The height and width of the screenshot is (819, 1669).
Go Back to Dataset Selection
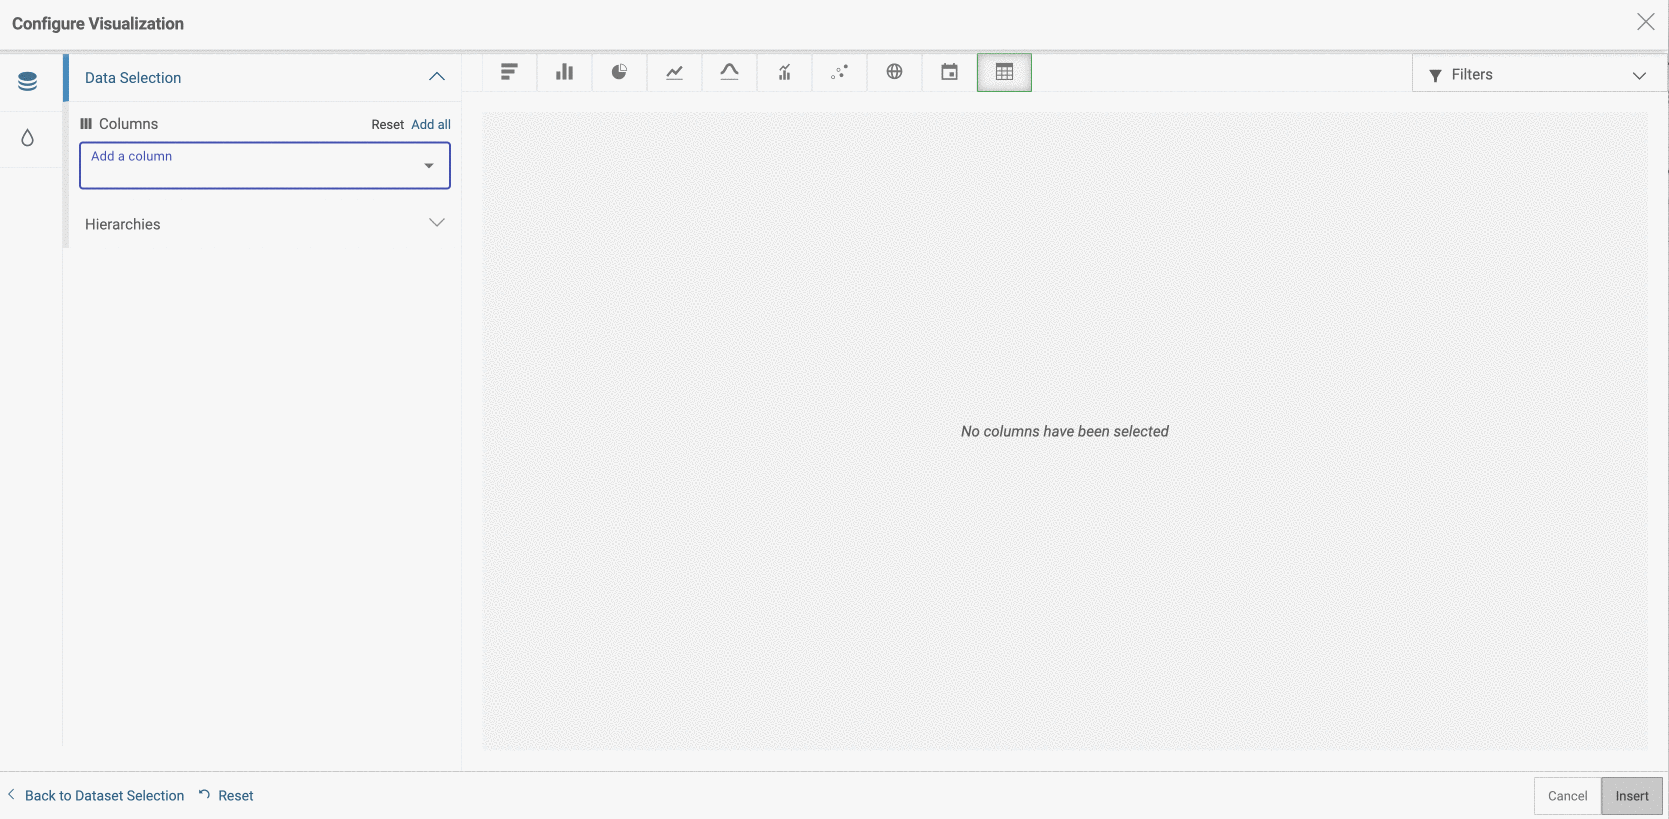pyautogui.click(x=96, y=796)
